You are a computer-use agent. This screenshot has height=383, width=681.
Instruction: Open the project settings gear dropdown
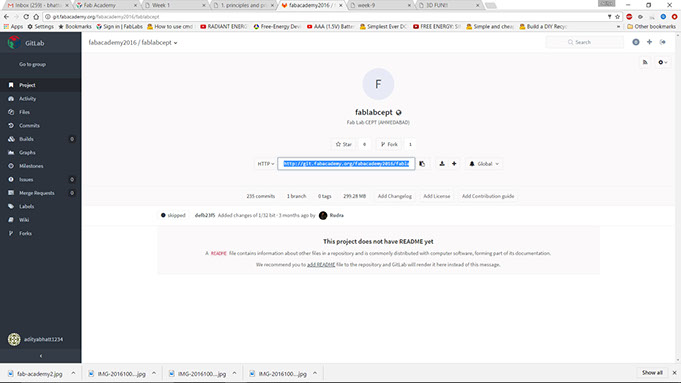[x=663, y=63]
